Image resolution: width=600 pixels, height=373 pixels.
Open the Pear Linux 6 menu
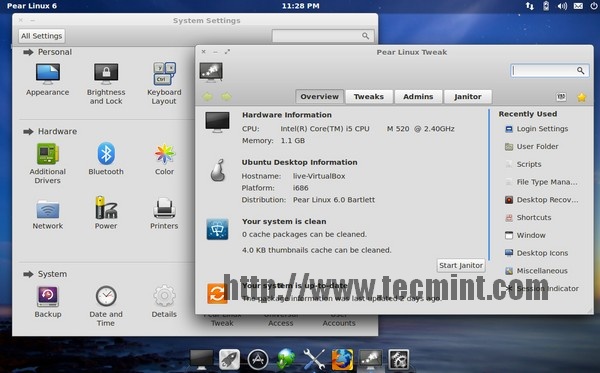coord(32,6)
